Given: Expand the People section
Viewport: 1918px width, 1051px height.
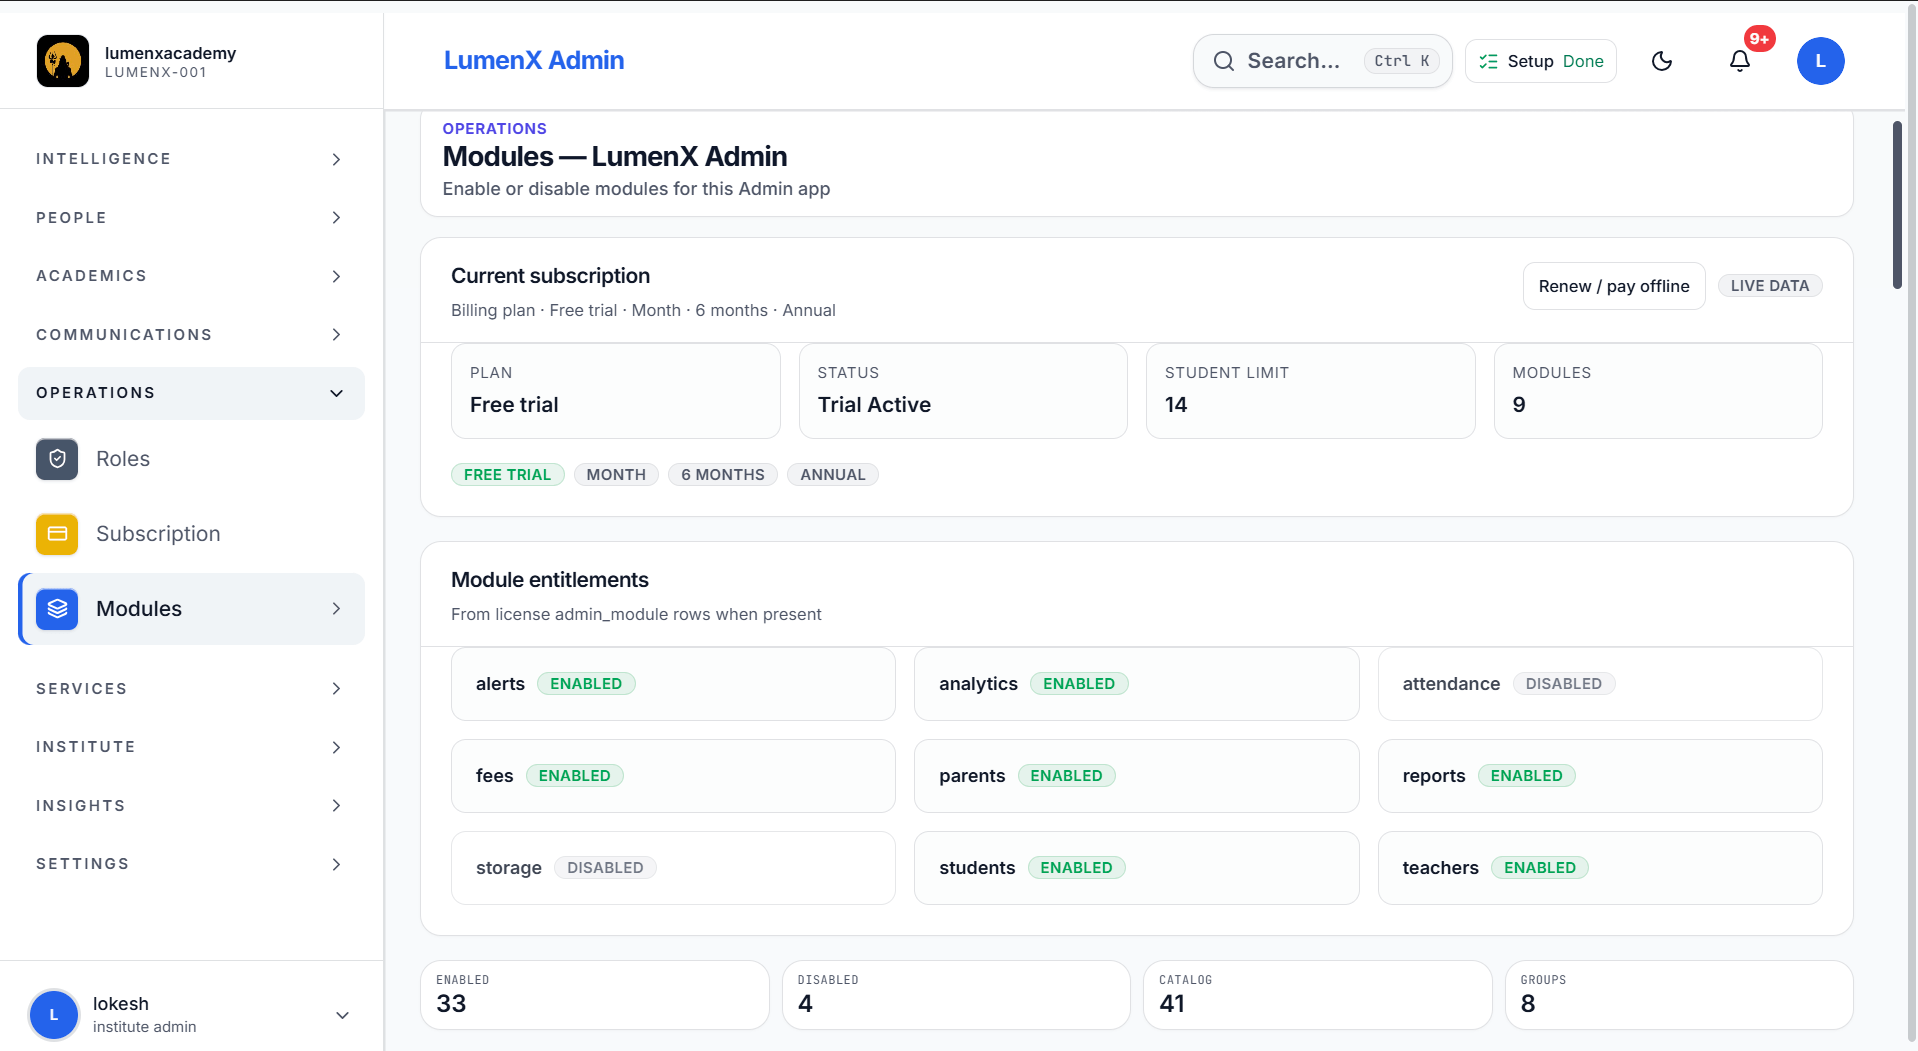Looking at the screenshot, I should pos(191,218).
